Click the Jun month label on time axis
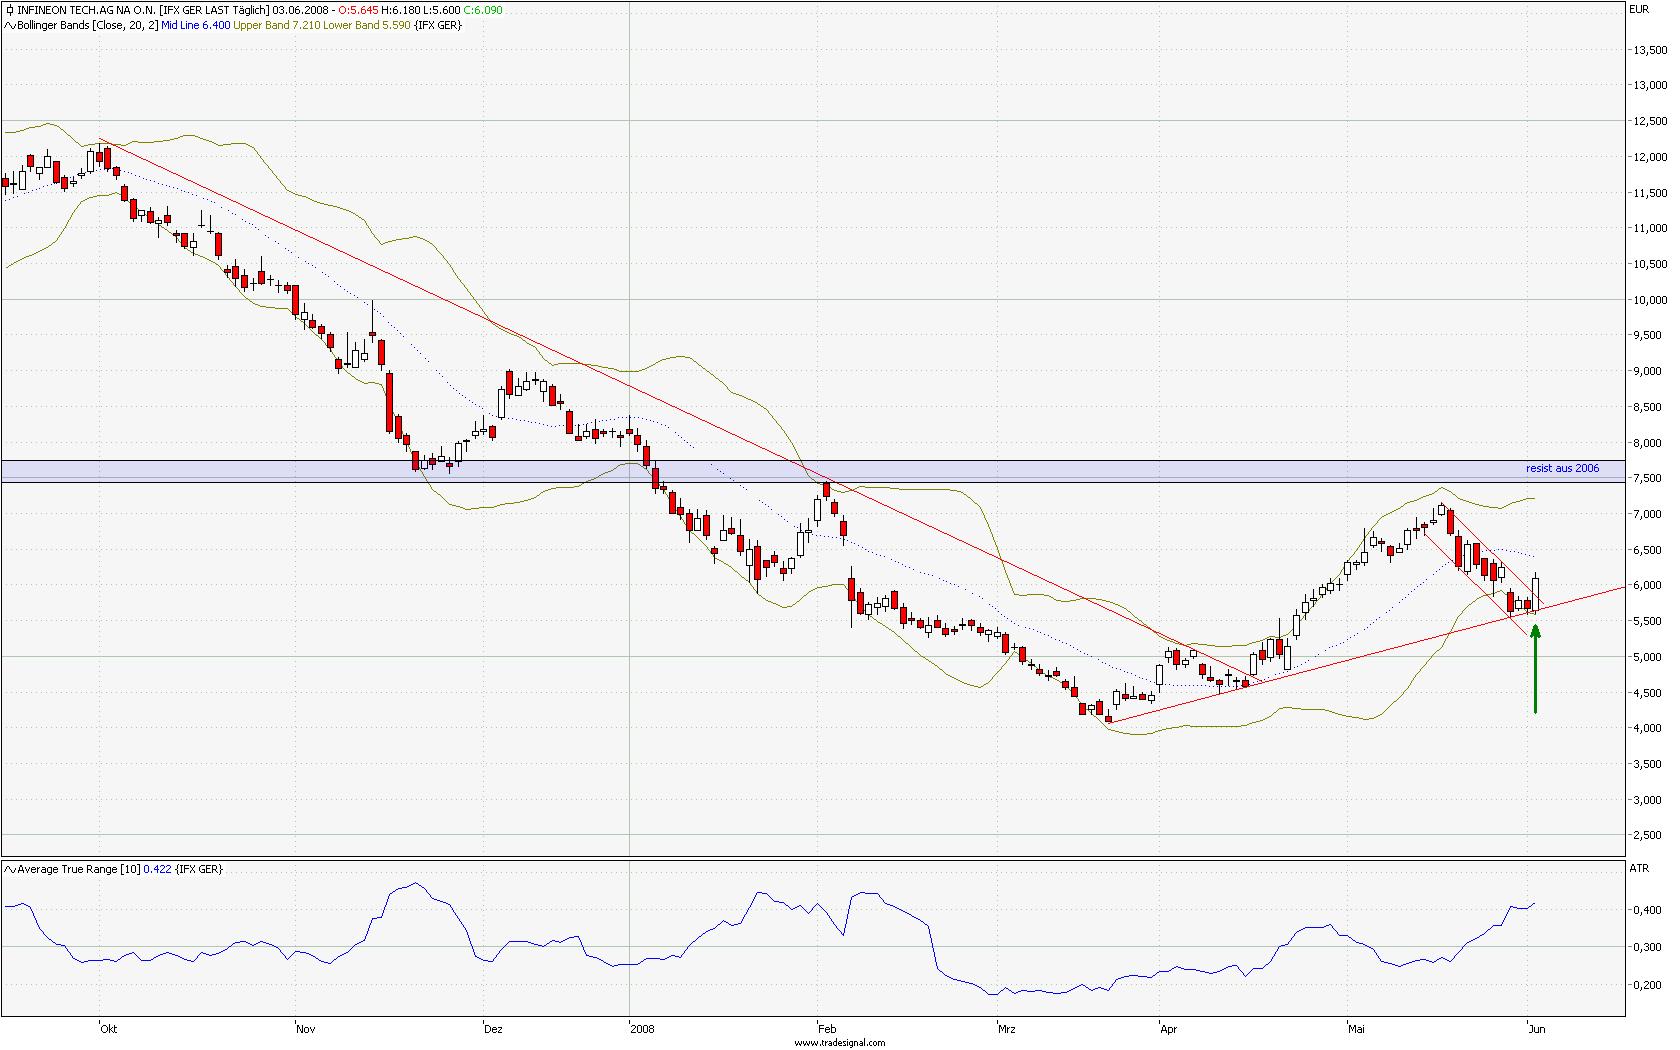This screenshot has width=1680, height=1050. pos(1536,1028)
